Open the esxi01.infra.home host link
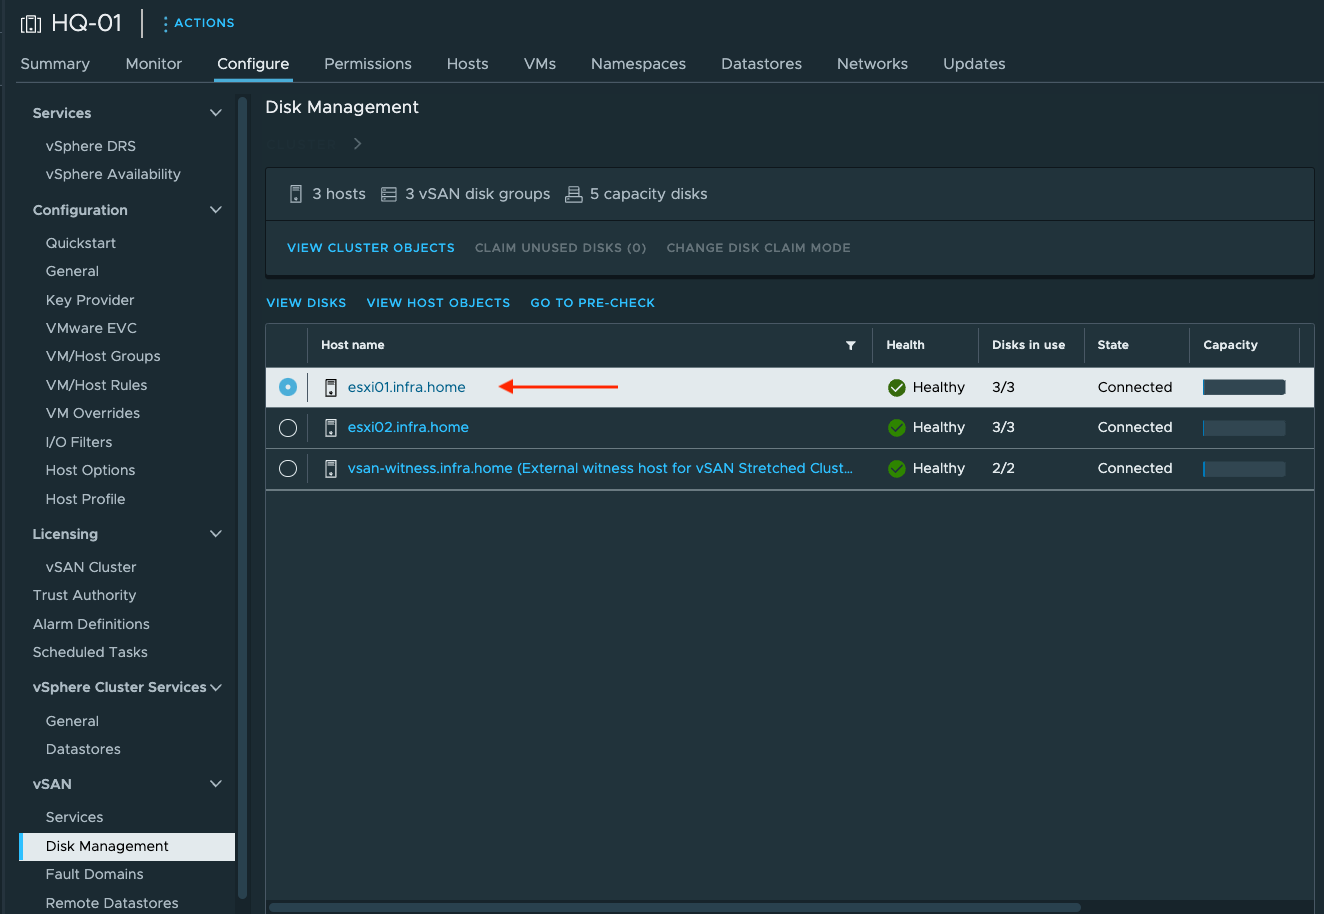1324x914 pixels. (x=407, y=387)
